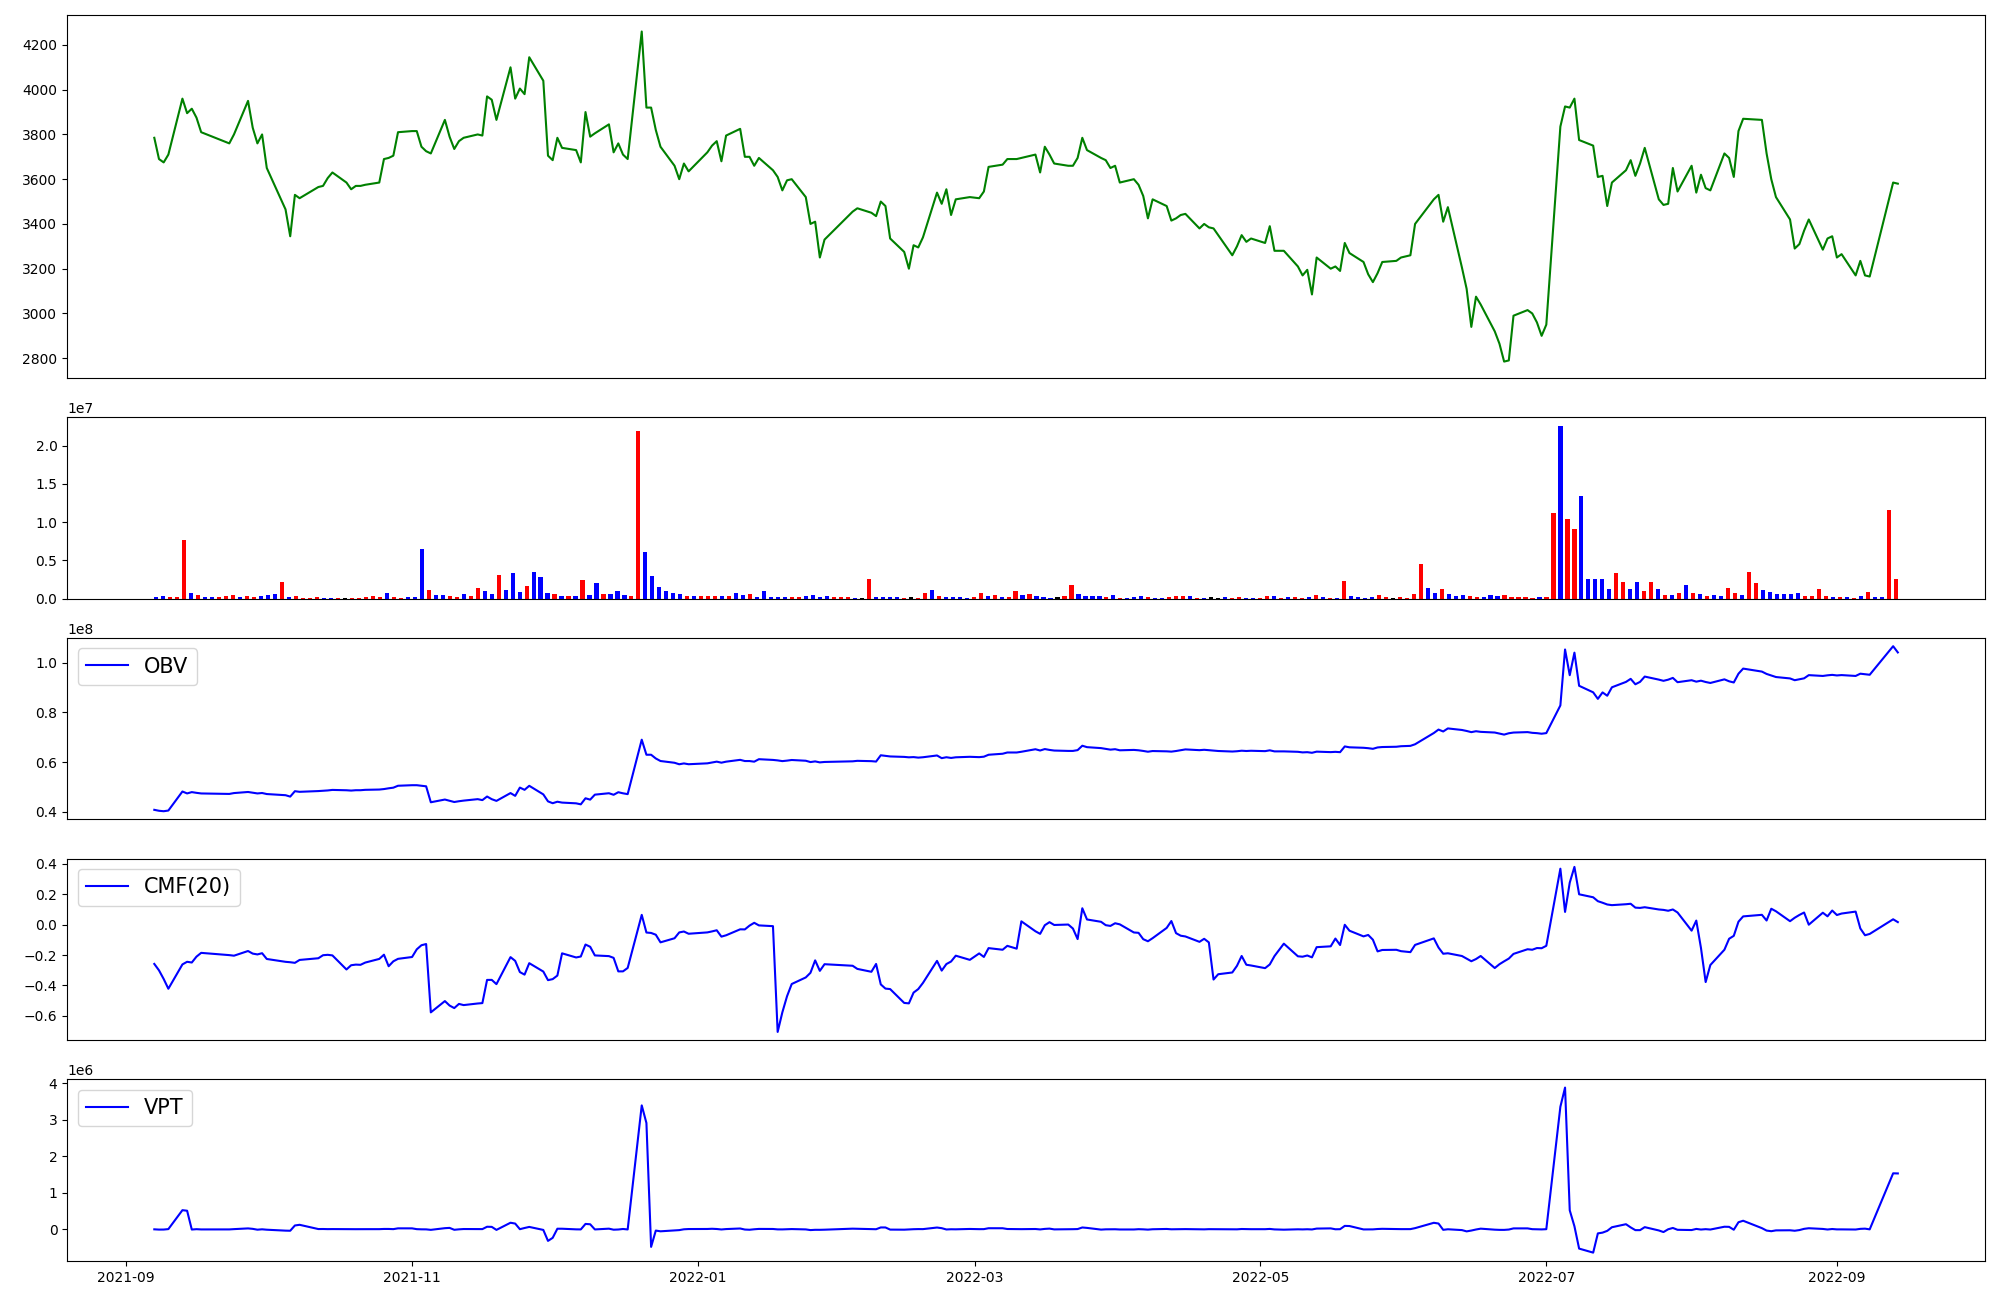The width and height of the screenshot is (2000, 1300).
Task: Click the 1e8 OBV scale exponent label
Action: pos(81,629)
